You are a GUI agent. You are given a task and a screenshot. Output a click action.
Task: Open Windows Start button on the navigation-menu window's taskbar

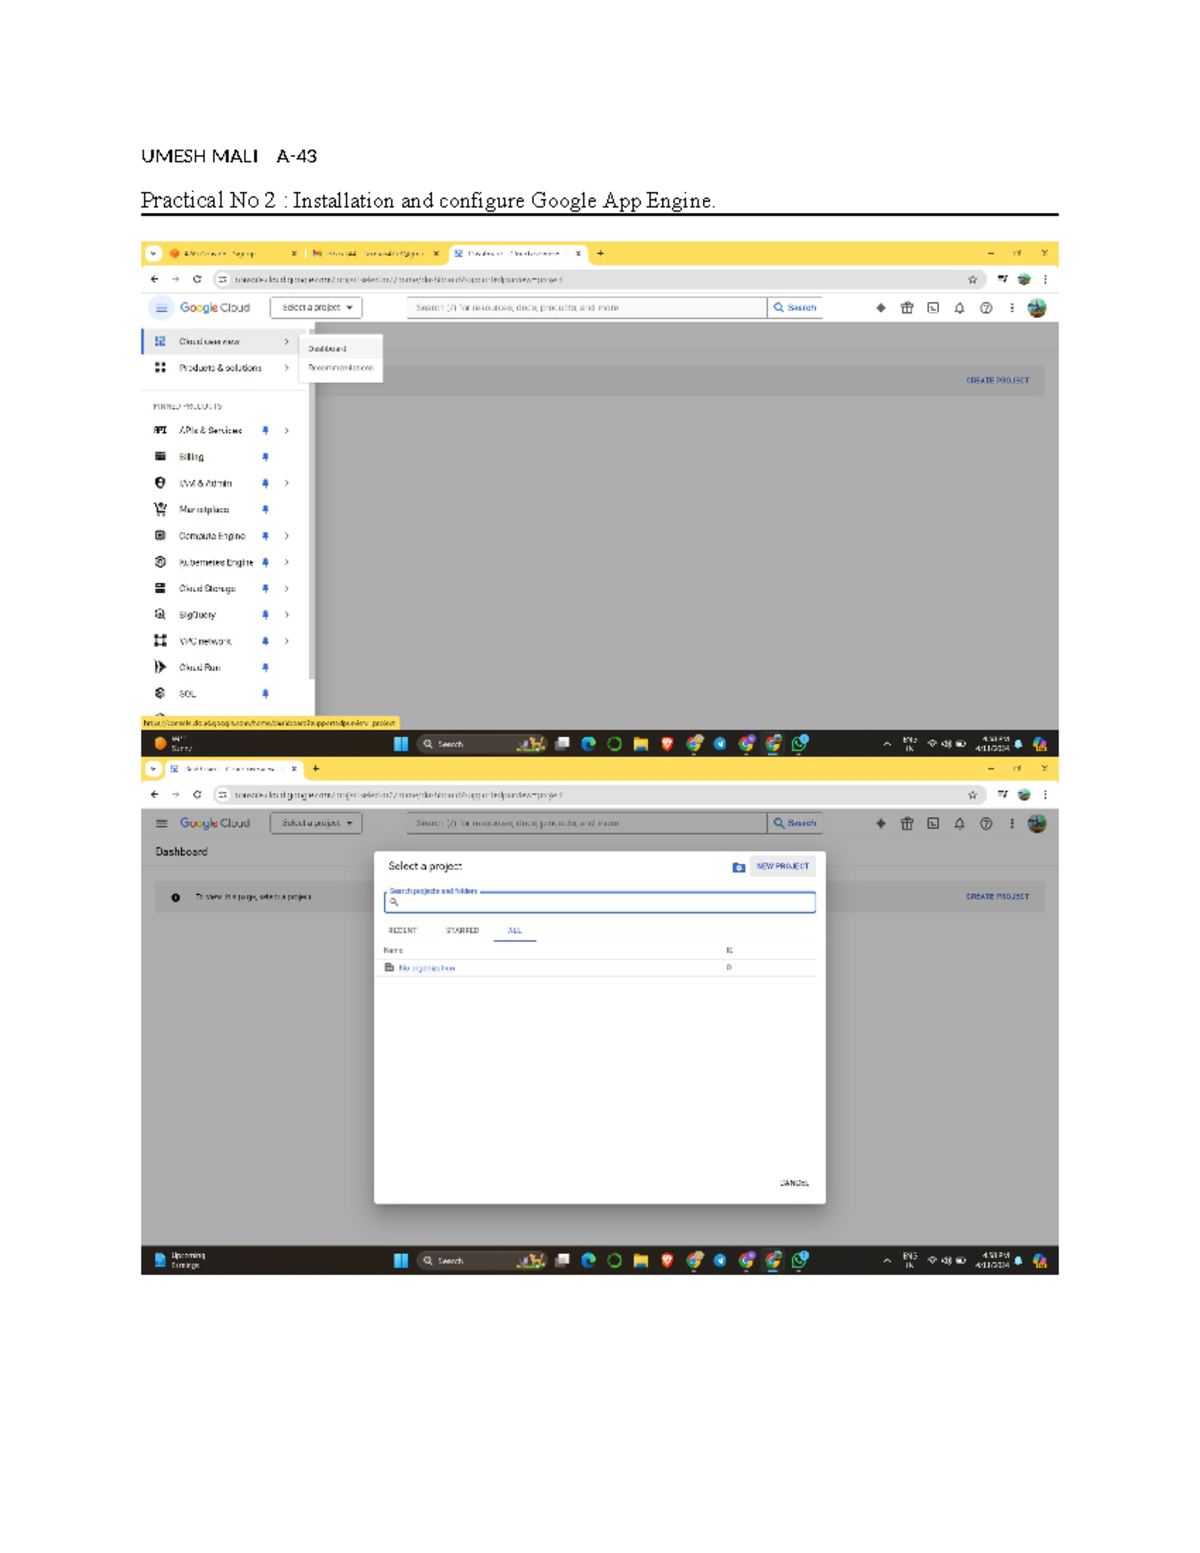point(401,744)
